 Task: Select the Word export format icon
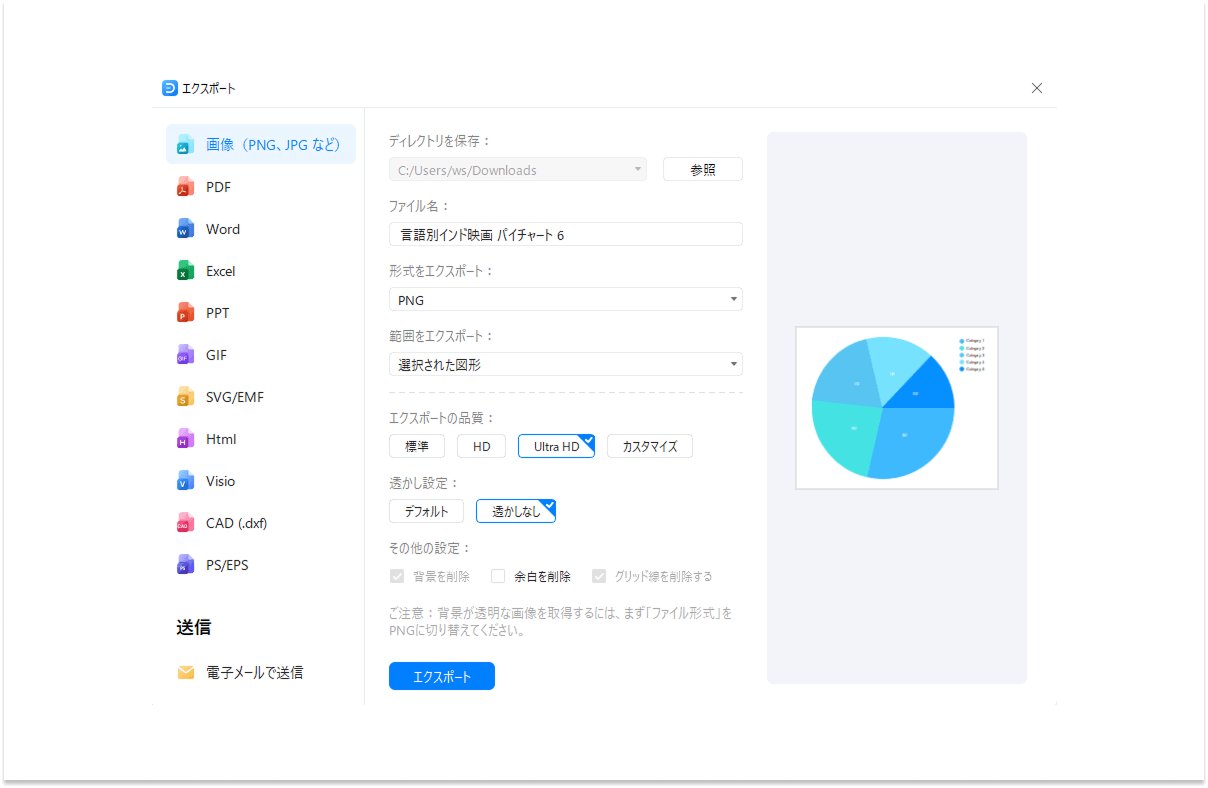click(x=185, y=228)
